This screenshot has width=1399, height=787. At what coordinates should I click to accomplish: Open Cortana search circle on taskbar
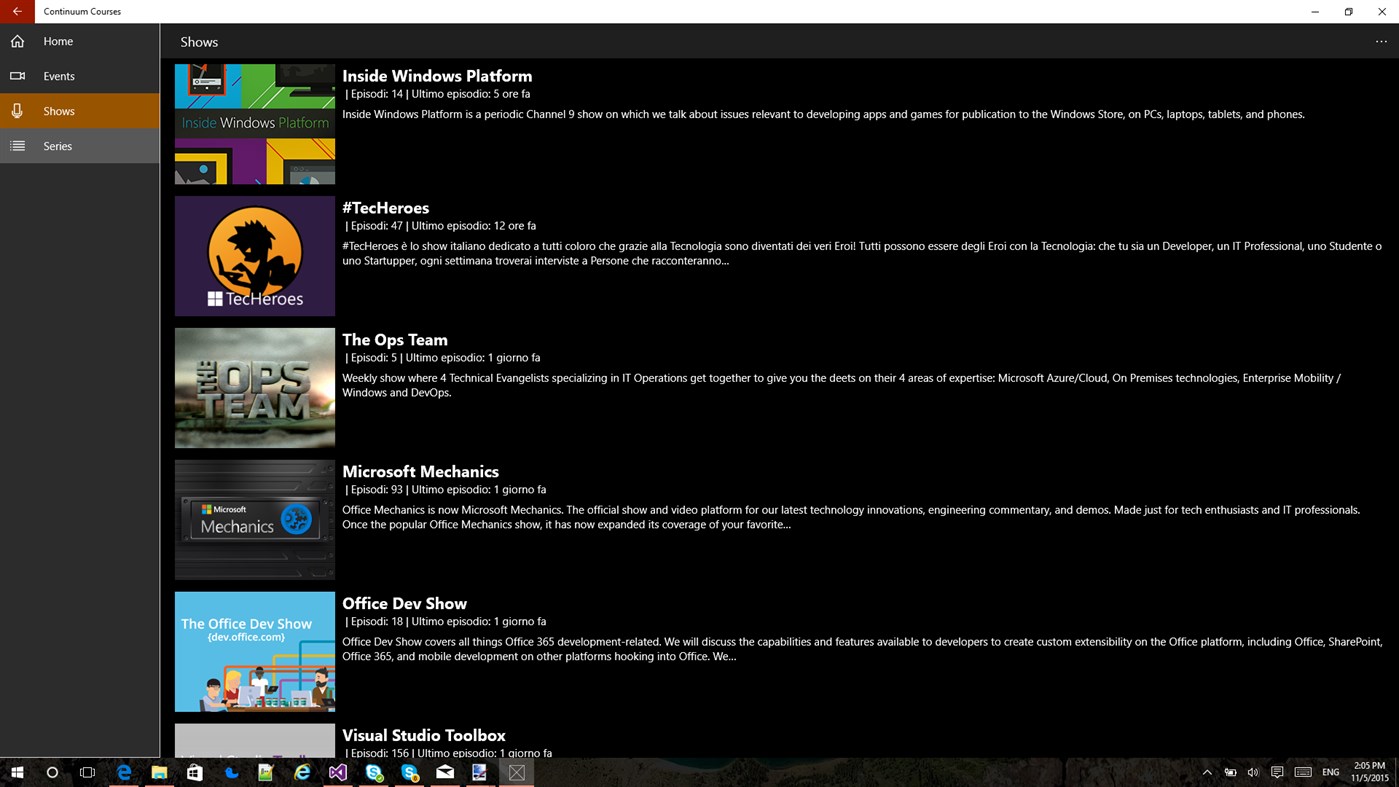pyautogui.click(x=52, y=772)
